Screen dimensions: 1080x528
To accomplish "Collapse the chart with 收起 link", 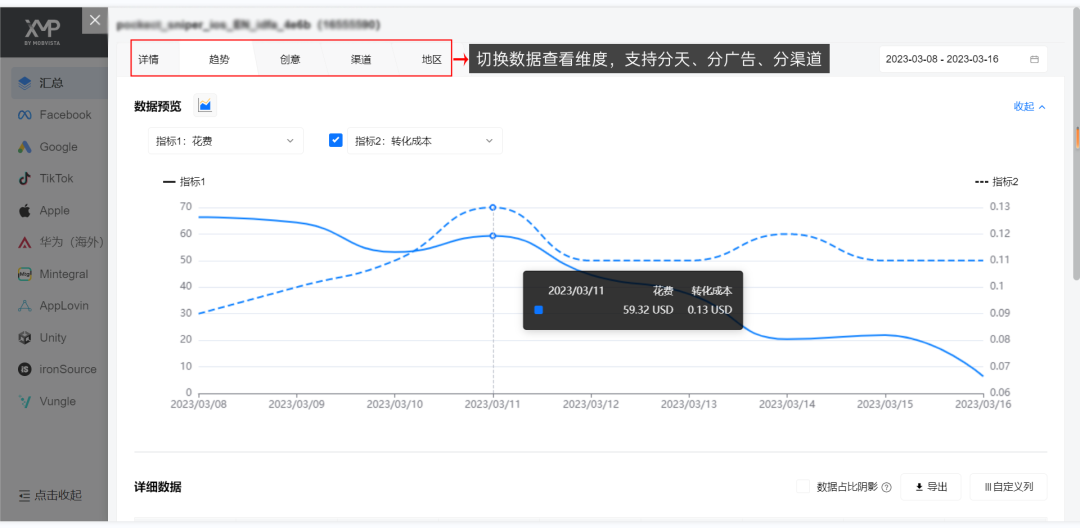I will coord(1030,107).
